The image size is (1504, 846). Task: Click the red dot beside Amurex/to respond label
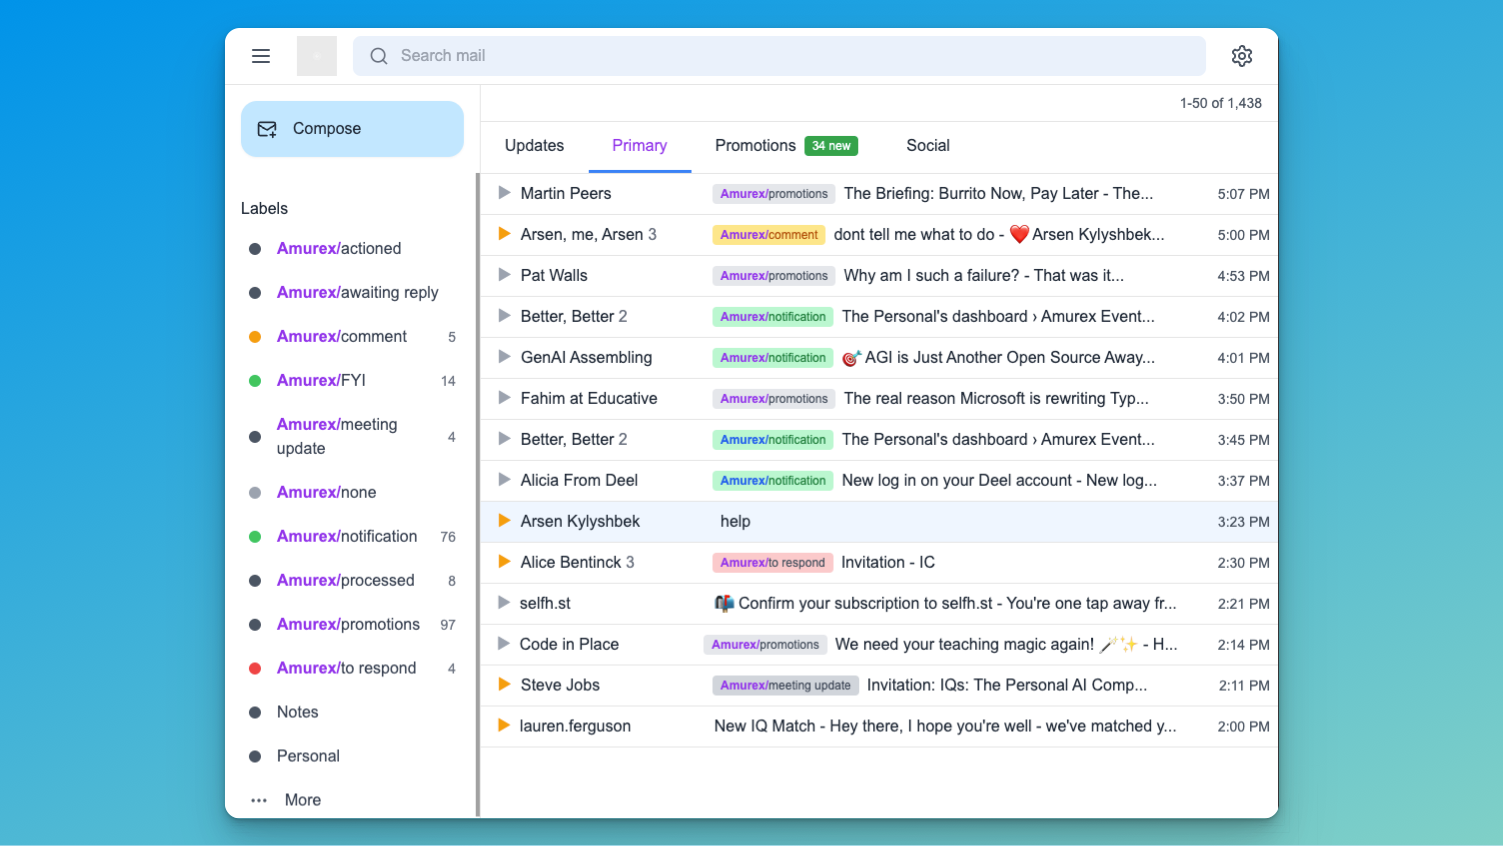255,668
